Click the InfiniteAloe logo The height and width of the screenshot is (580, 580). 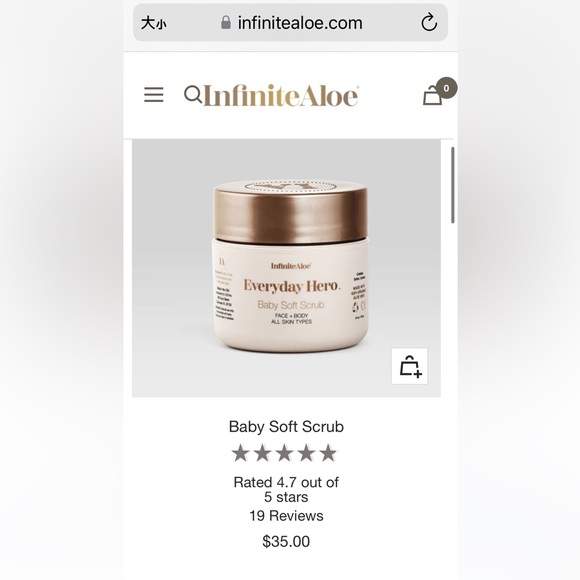point(281,95)
